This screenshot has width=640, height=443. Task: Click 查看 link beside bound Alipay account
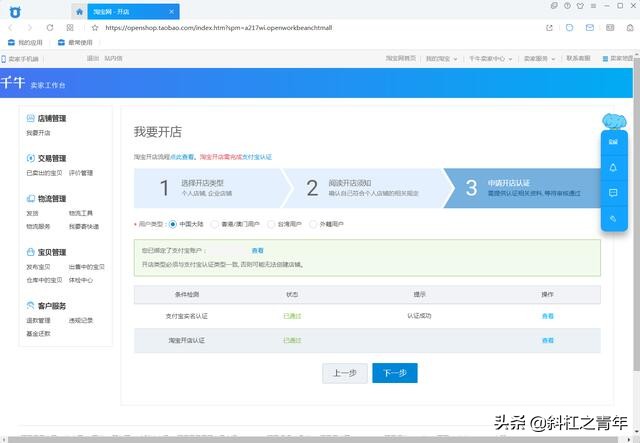click(258, 251)
